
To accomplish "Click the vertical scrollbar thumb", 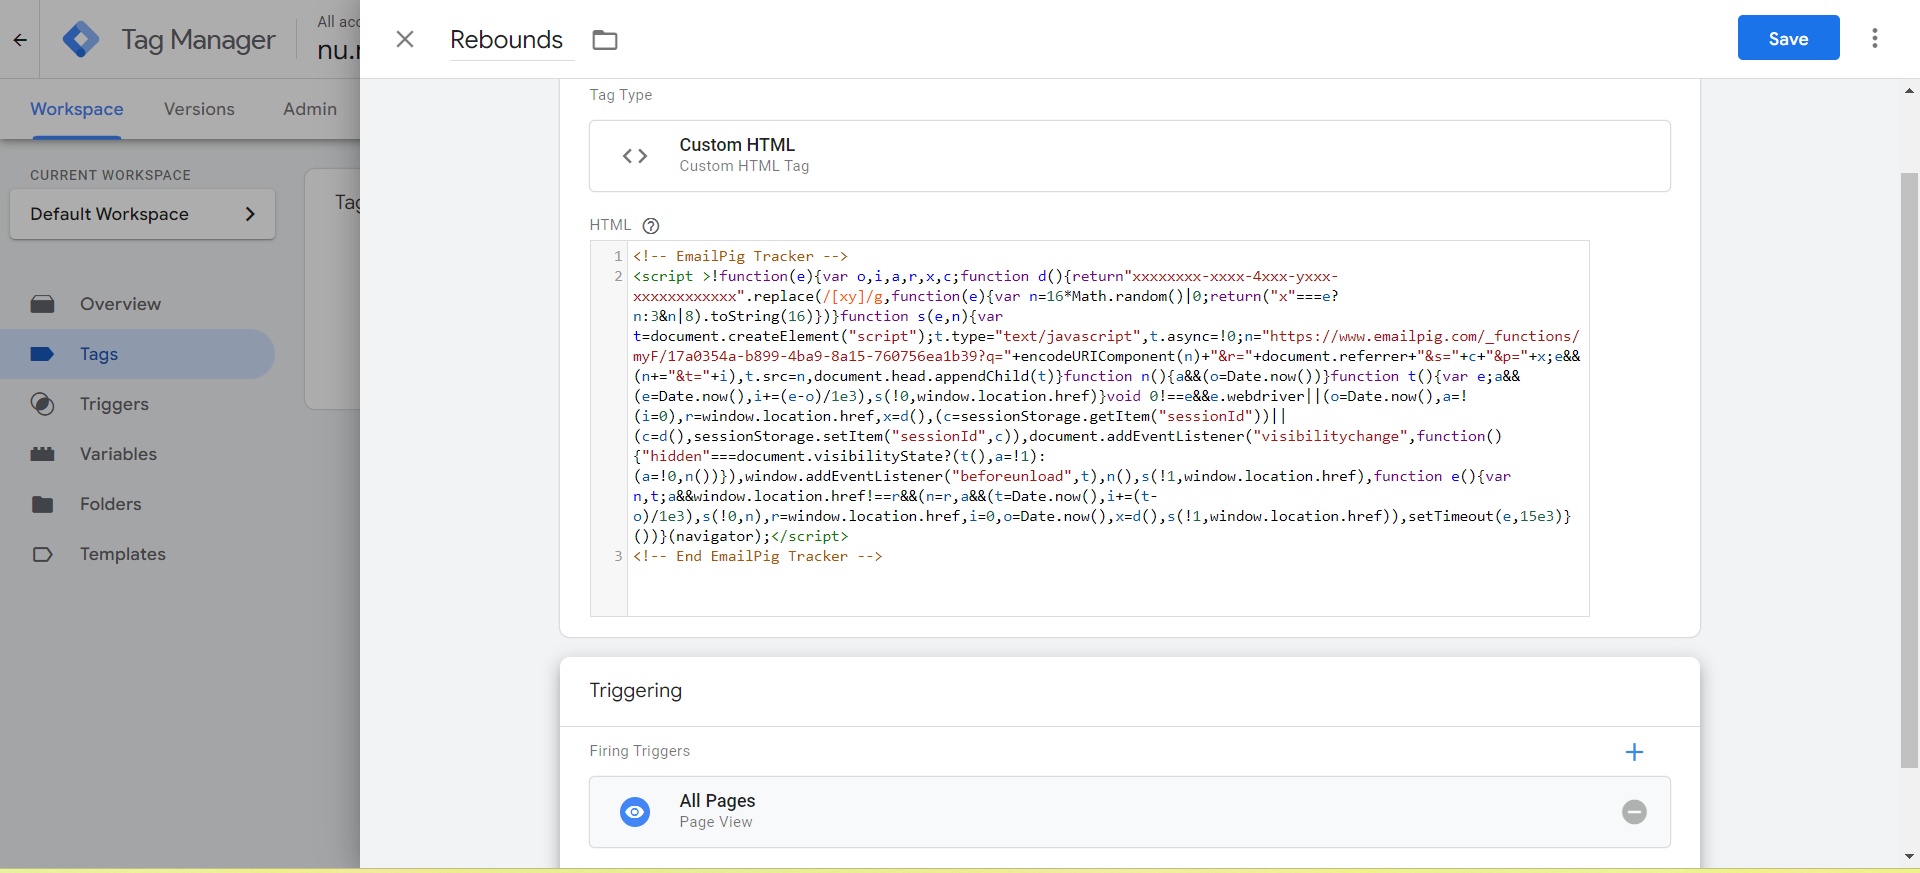I will coord(1909,470).
